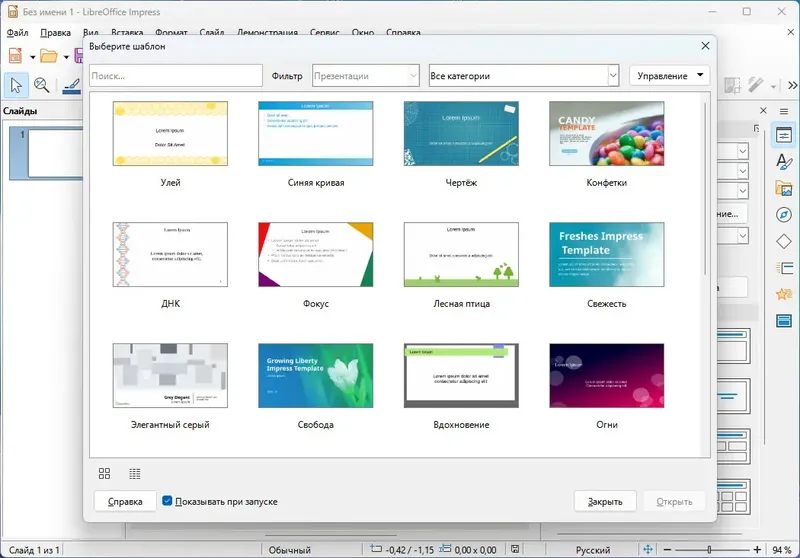Click the Help (Справка) button in dialog
Screen dimensions: 800x558
(x=125, y=501)
